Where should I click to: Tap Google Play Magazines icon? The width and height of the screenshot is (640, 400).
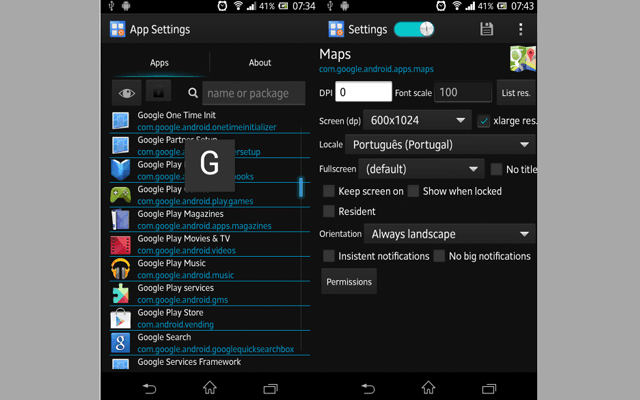[120, 220]
